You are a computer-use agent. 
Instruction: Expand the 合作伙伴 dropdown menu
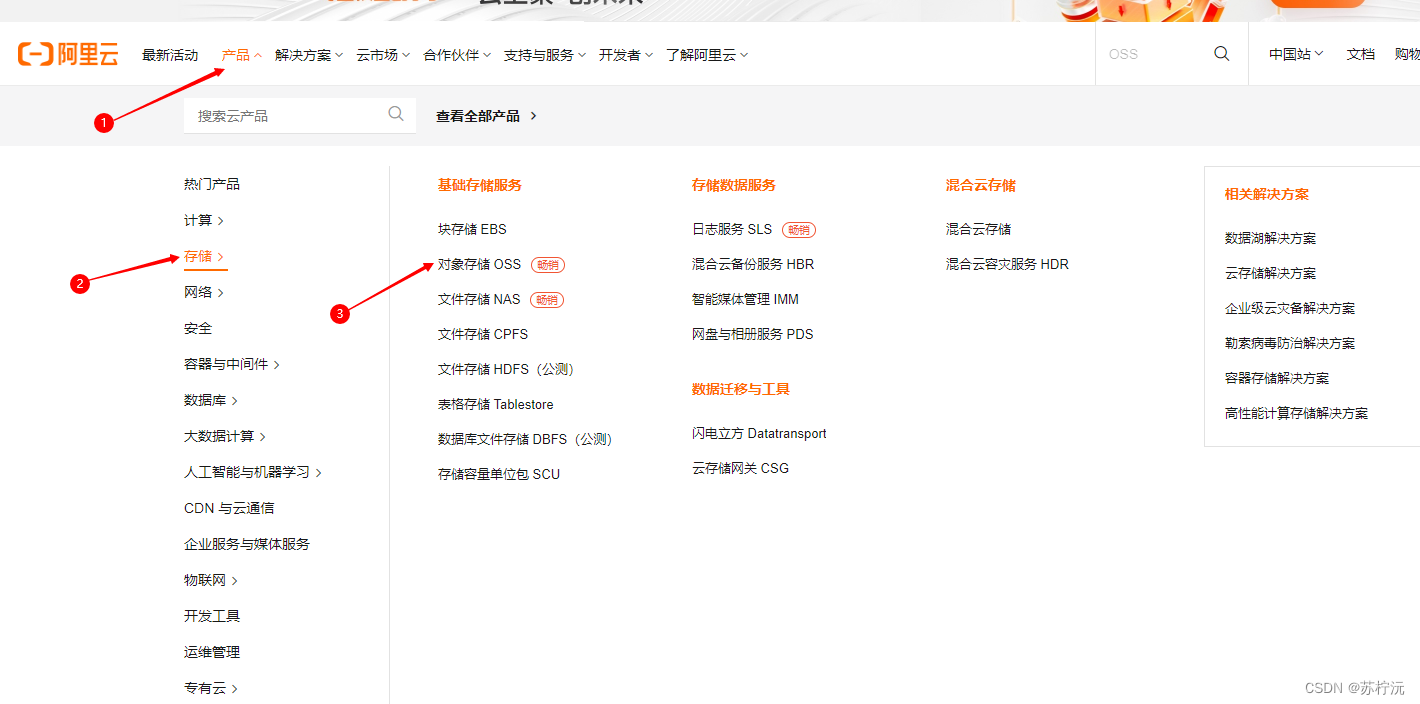[457, 55]
